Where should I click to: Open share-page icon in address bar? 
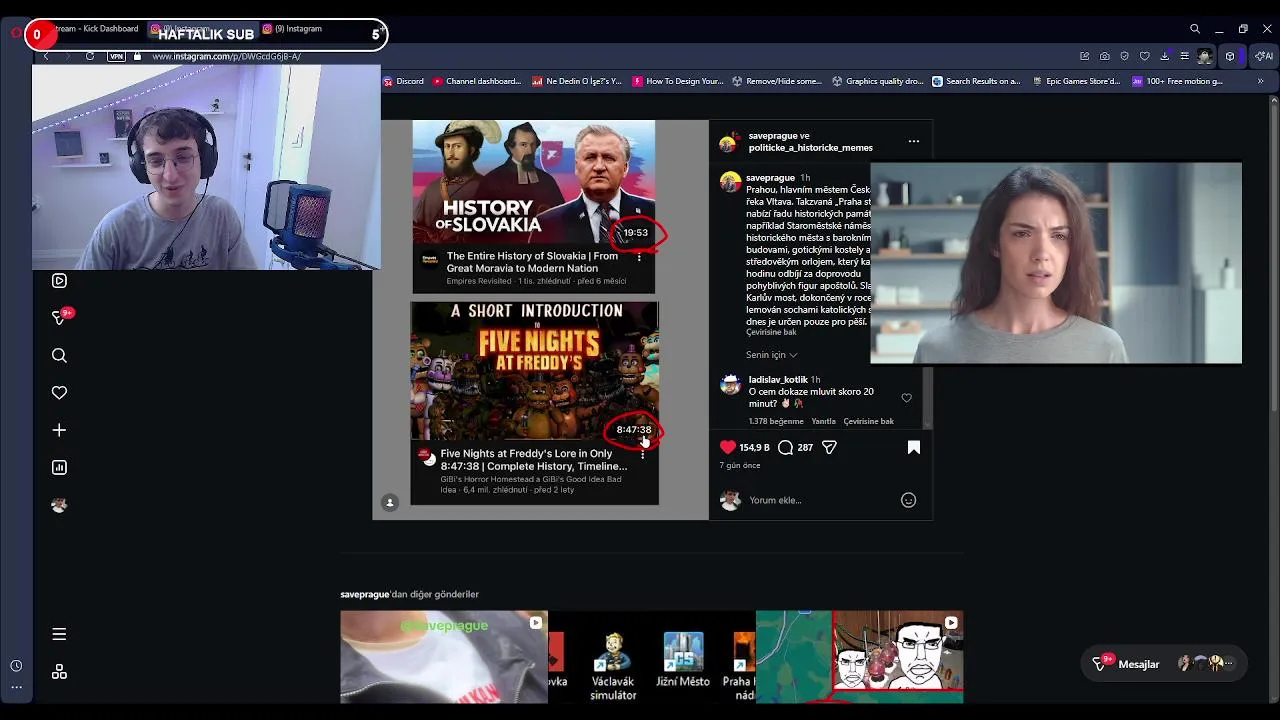1084,56
